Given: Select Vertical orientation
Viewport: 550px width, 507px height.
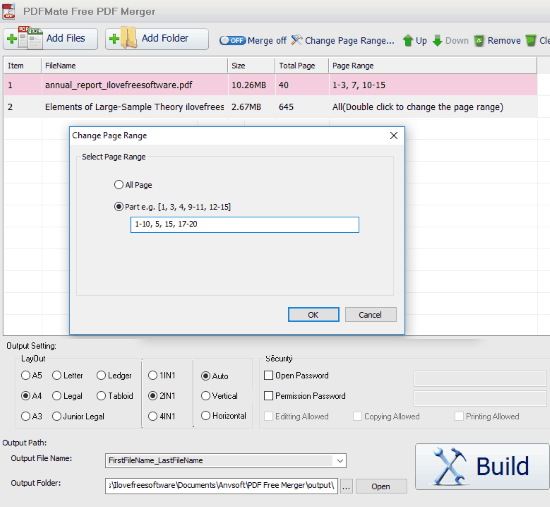Looking at the screenshot, I should pyautogui.click(x=206, y=396).
